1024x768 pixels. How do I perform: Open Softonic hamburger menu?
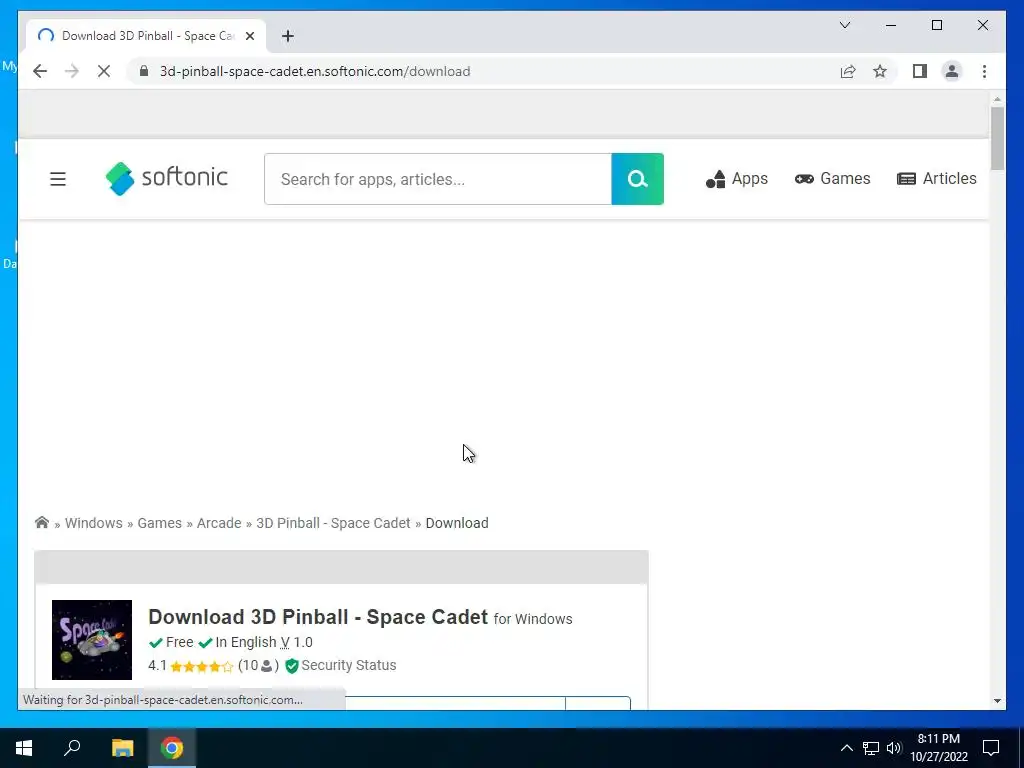tap(58, 179)
